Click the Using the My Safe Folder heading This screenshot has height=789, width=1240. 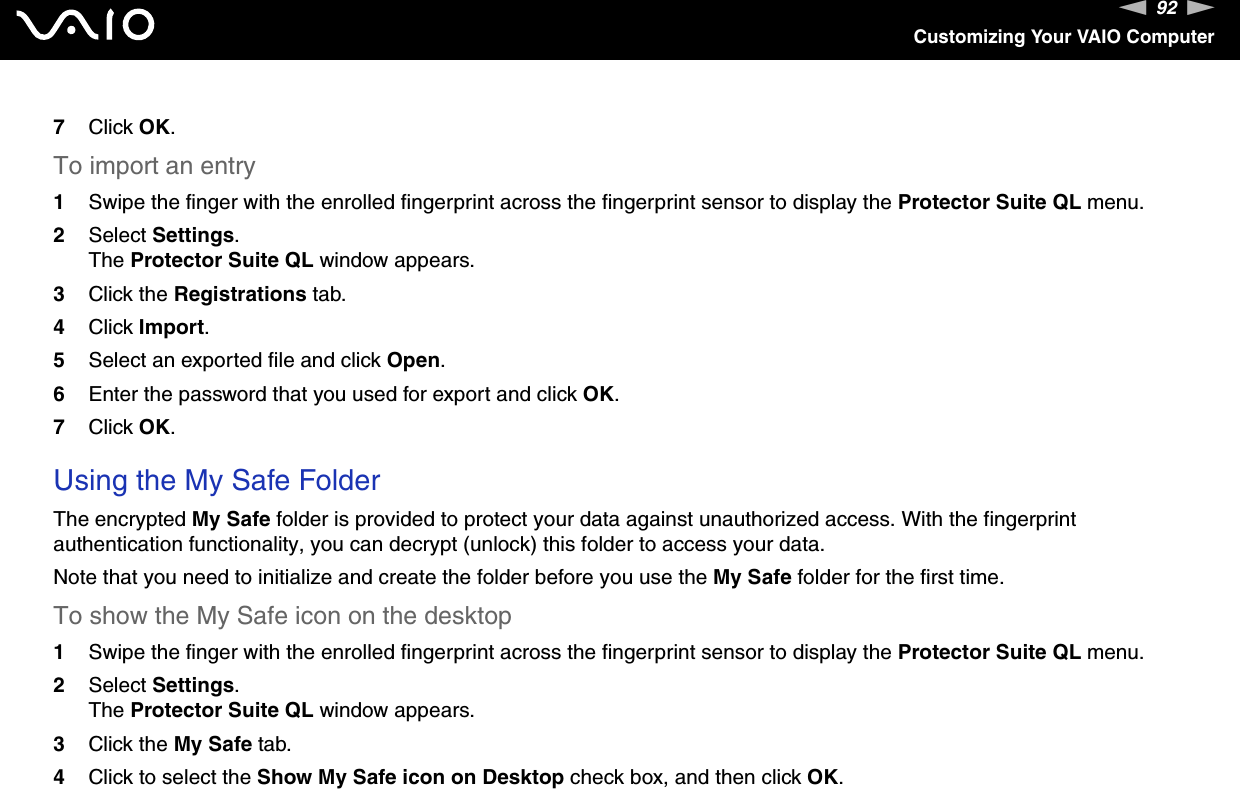217,481
